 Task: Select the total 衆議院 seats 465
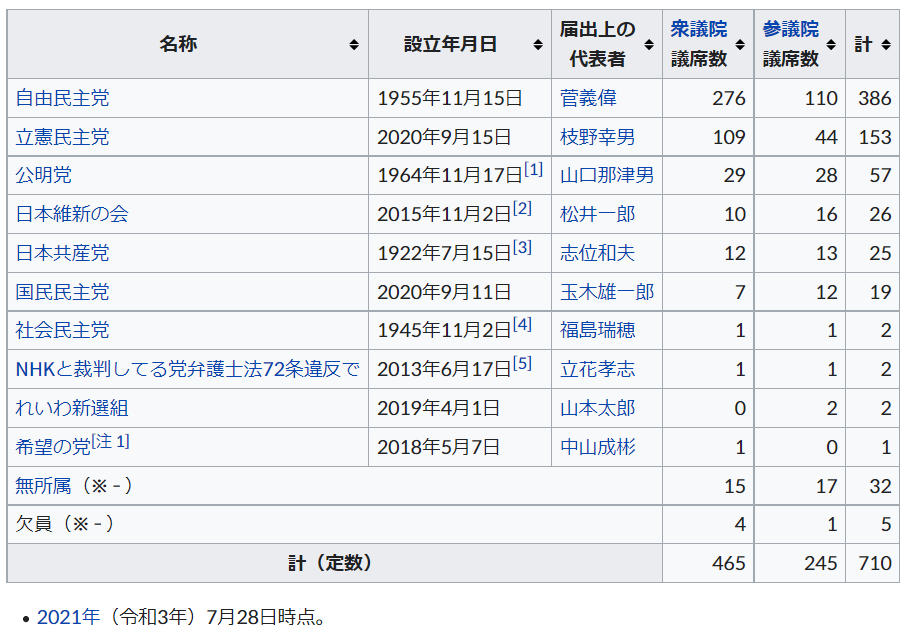click(729, 563)
